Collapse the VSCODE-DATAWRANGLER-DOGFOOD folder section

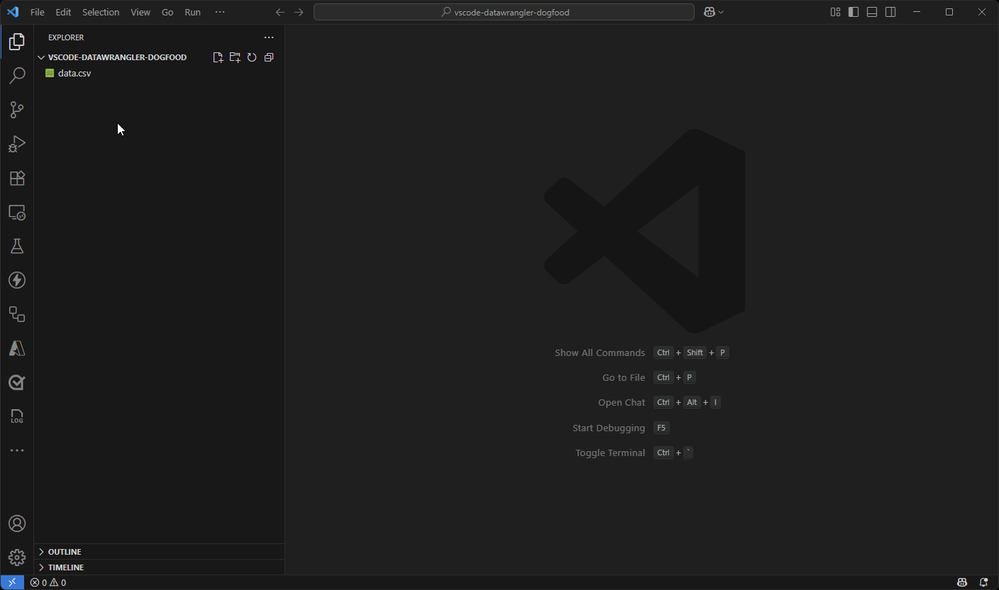(x=117, y=57)
